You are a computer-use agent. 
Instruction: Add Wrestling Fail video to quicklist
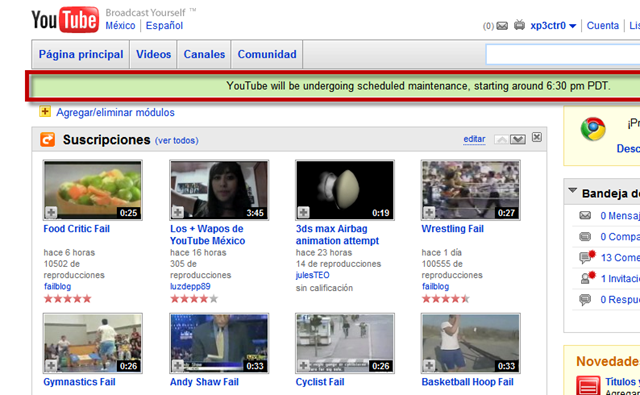429,212
